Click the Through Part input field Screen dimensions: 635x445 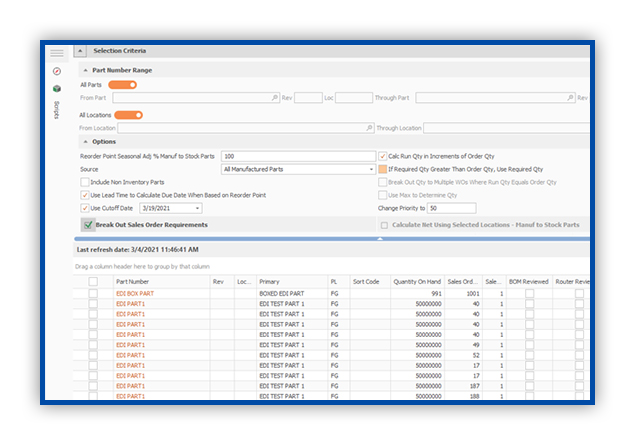(x=495, y=98)
